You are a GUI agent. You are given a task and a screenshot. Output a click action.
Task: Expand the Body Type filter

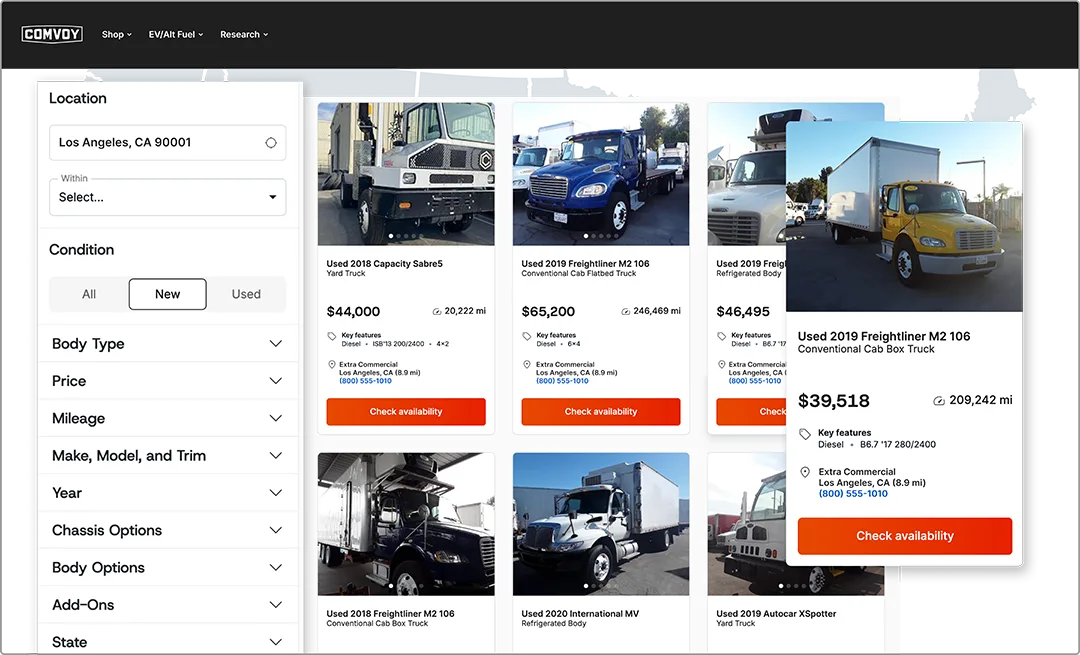click(167, 344)
